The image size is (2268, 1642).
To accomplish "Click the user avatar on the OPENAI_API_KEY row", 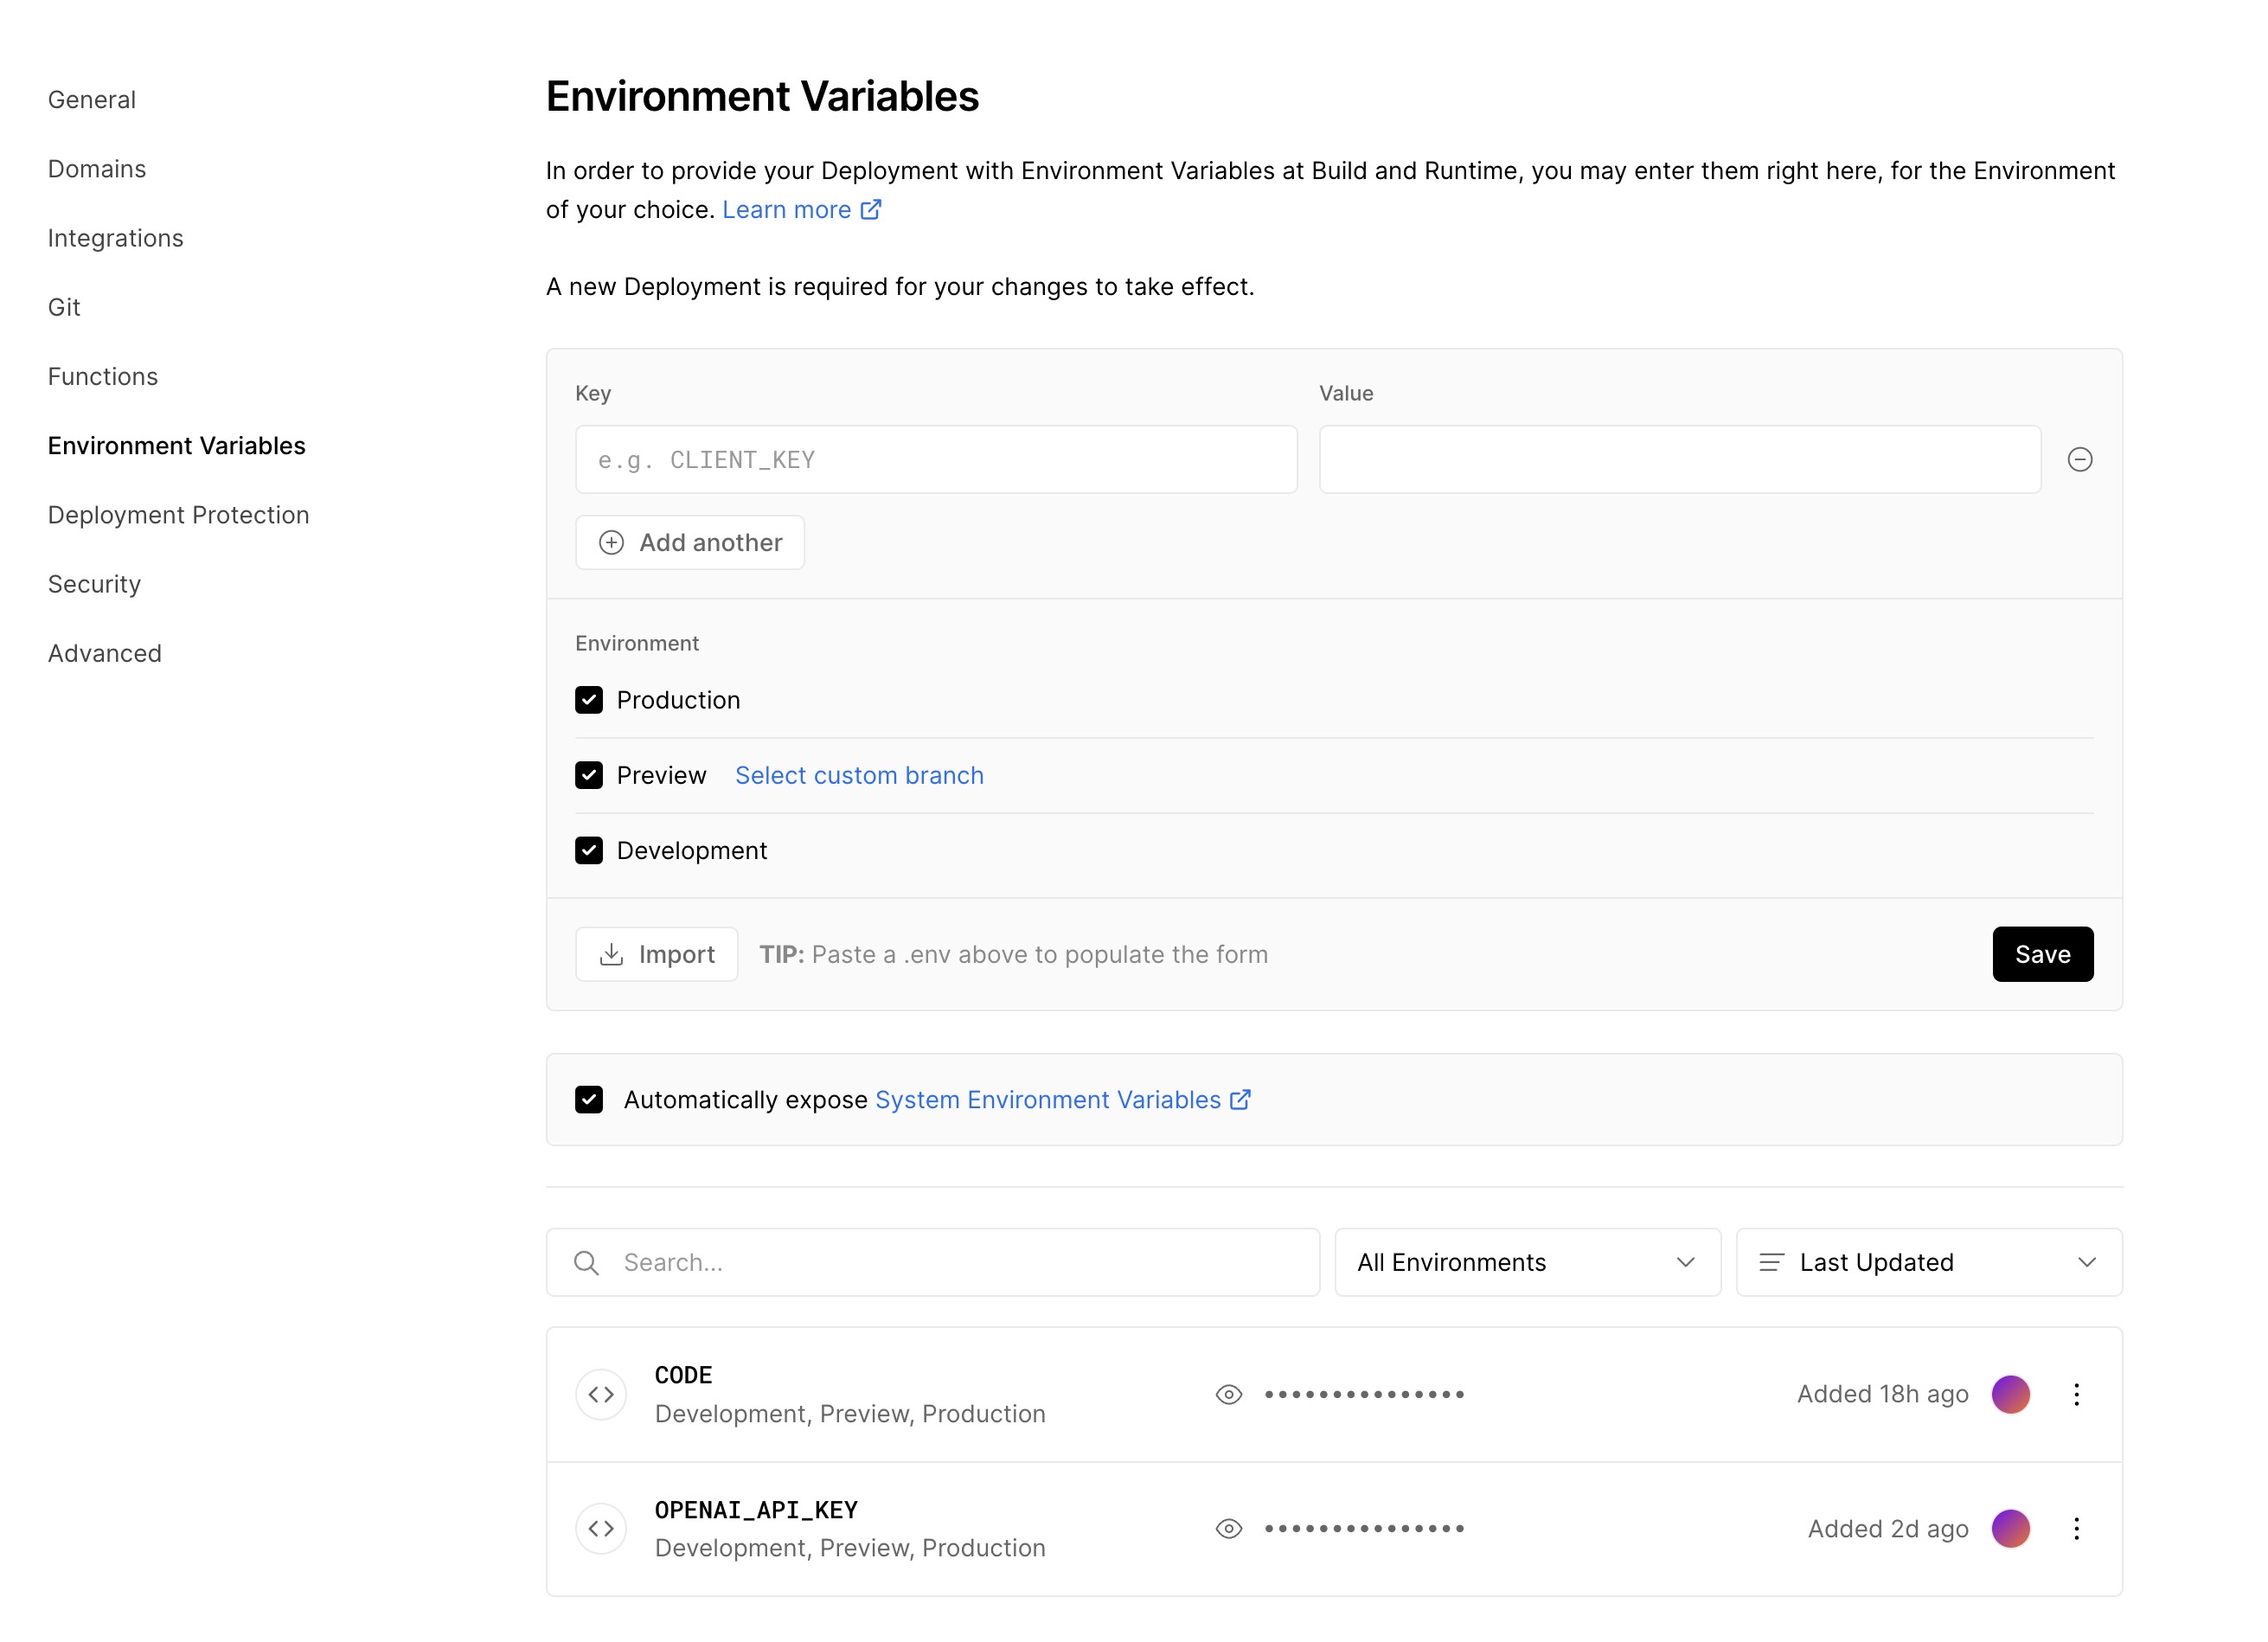I will [x=2010, y=1528].
